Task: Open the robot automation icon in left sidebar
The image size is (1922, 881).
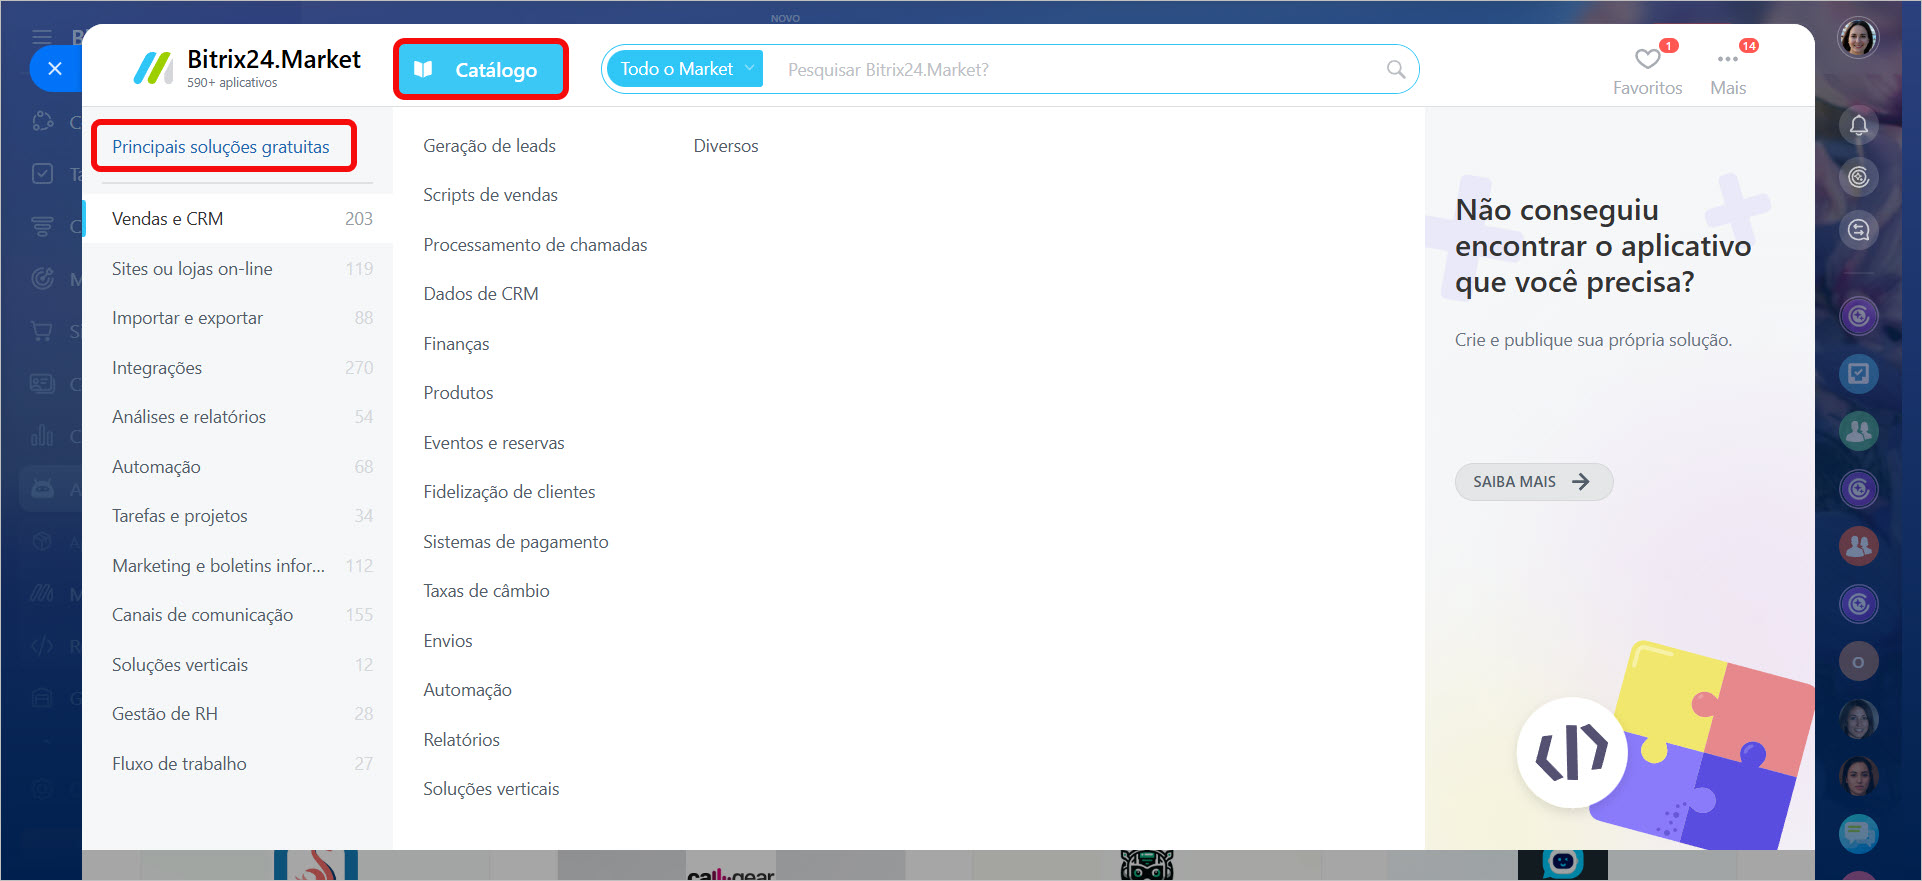Action: 42,488
